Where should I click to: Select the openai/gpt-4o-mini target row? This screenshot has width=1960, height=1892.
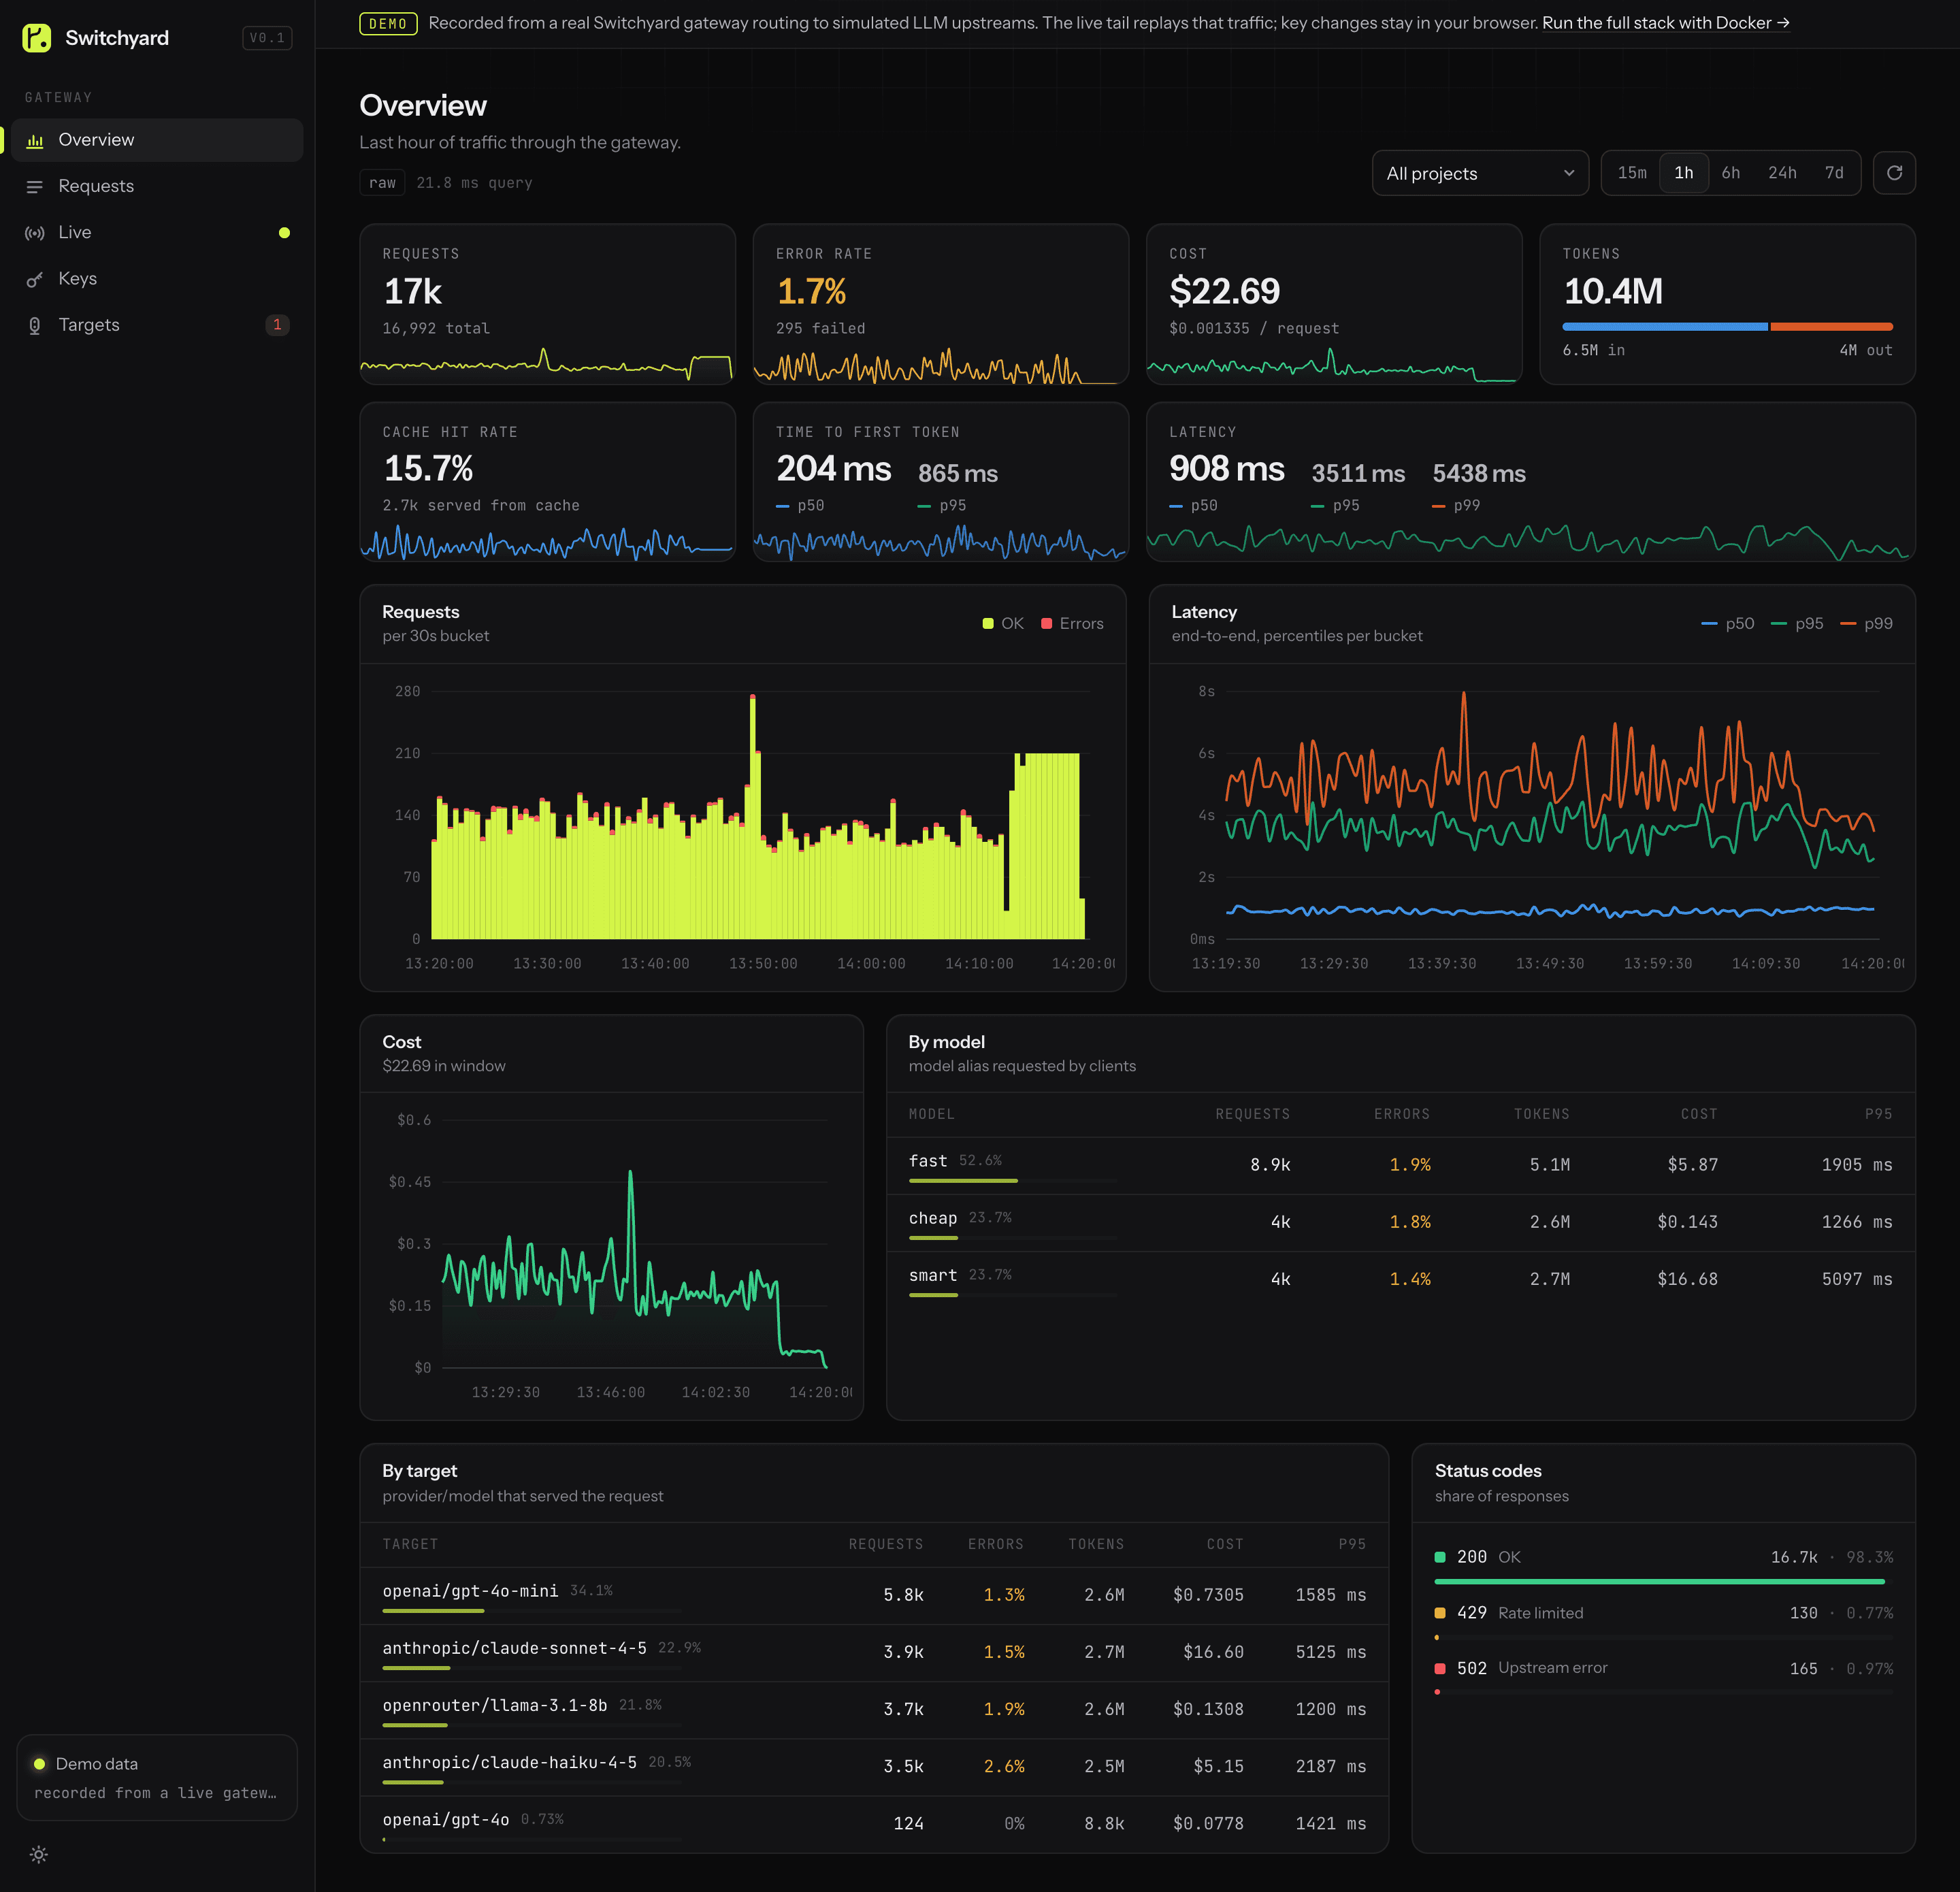click(874, 1595)
